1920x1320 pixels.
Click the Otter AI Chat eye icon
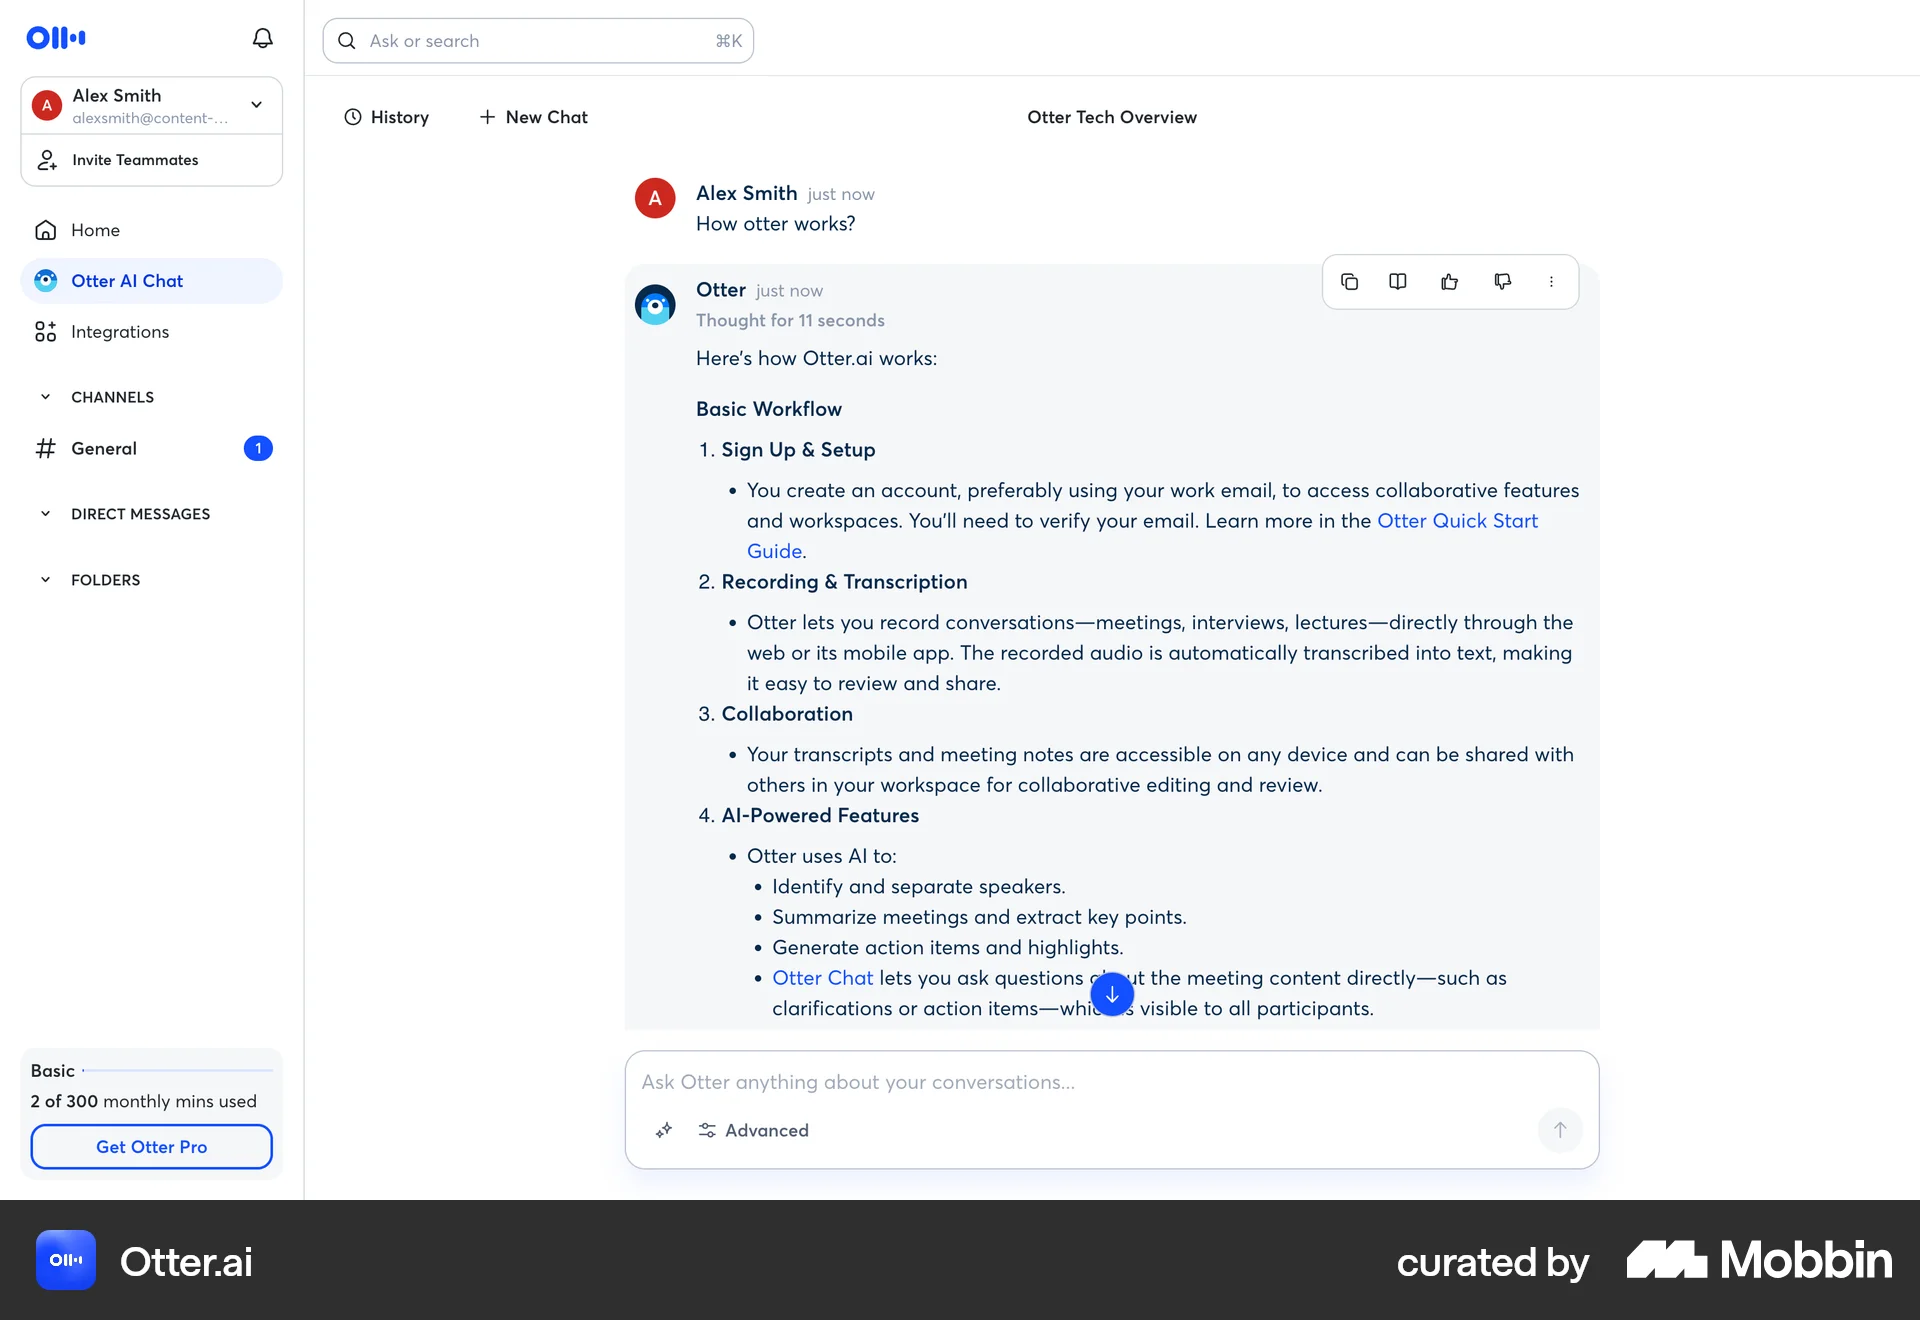(45, 281)
